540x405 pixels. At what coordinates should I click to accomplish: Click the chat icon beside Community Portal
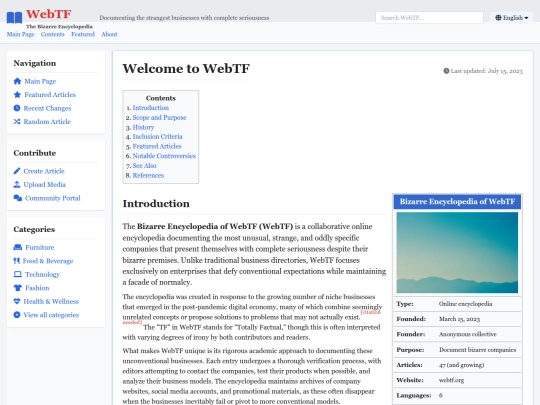[x=18, y=198]
